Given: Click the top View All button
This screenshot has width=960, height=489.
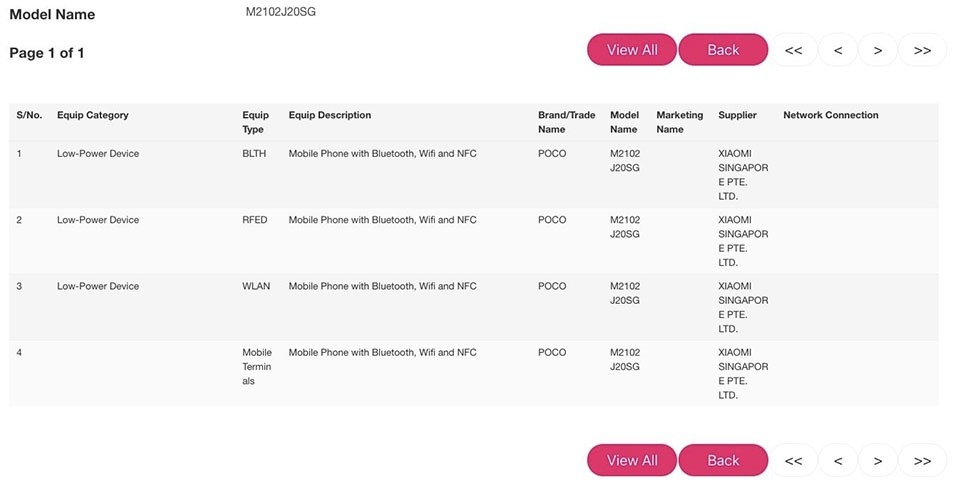Looking at the screenshot, I should (632, 50).
